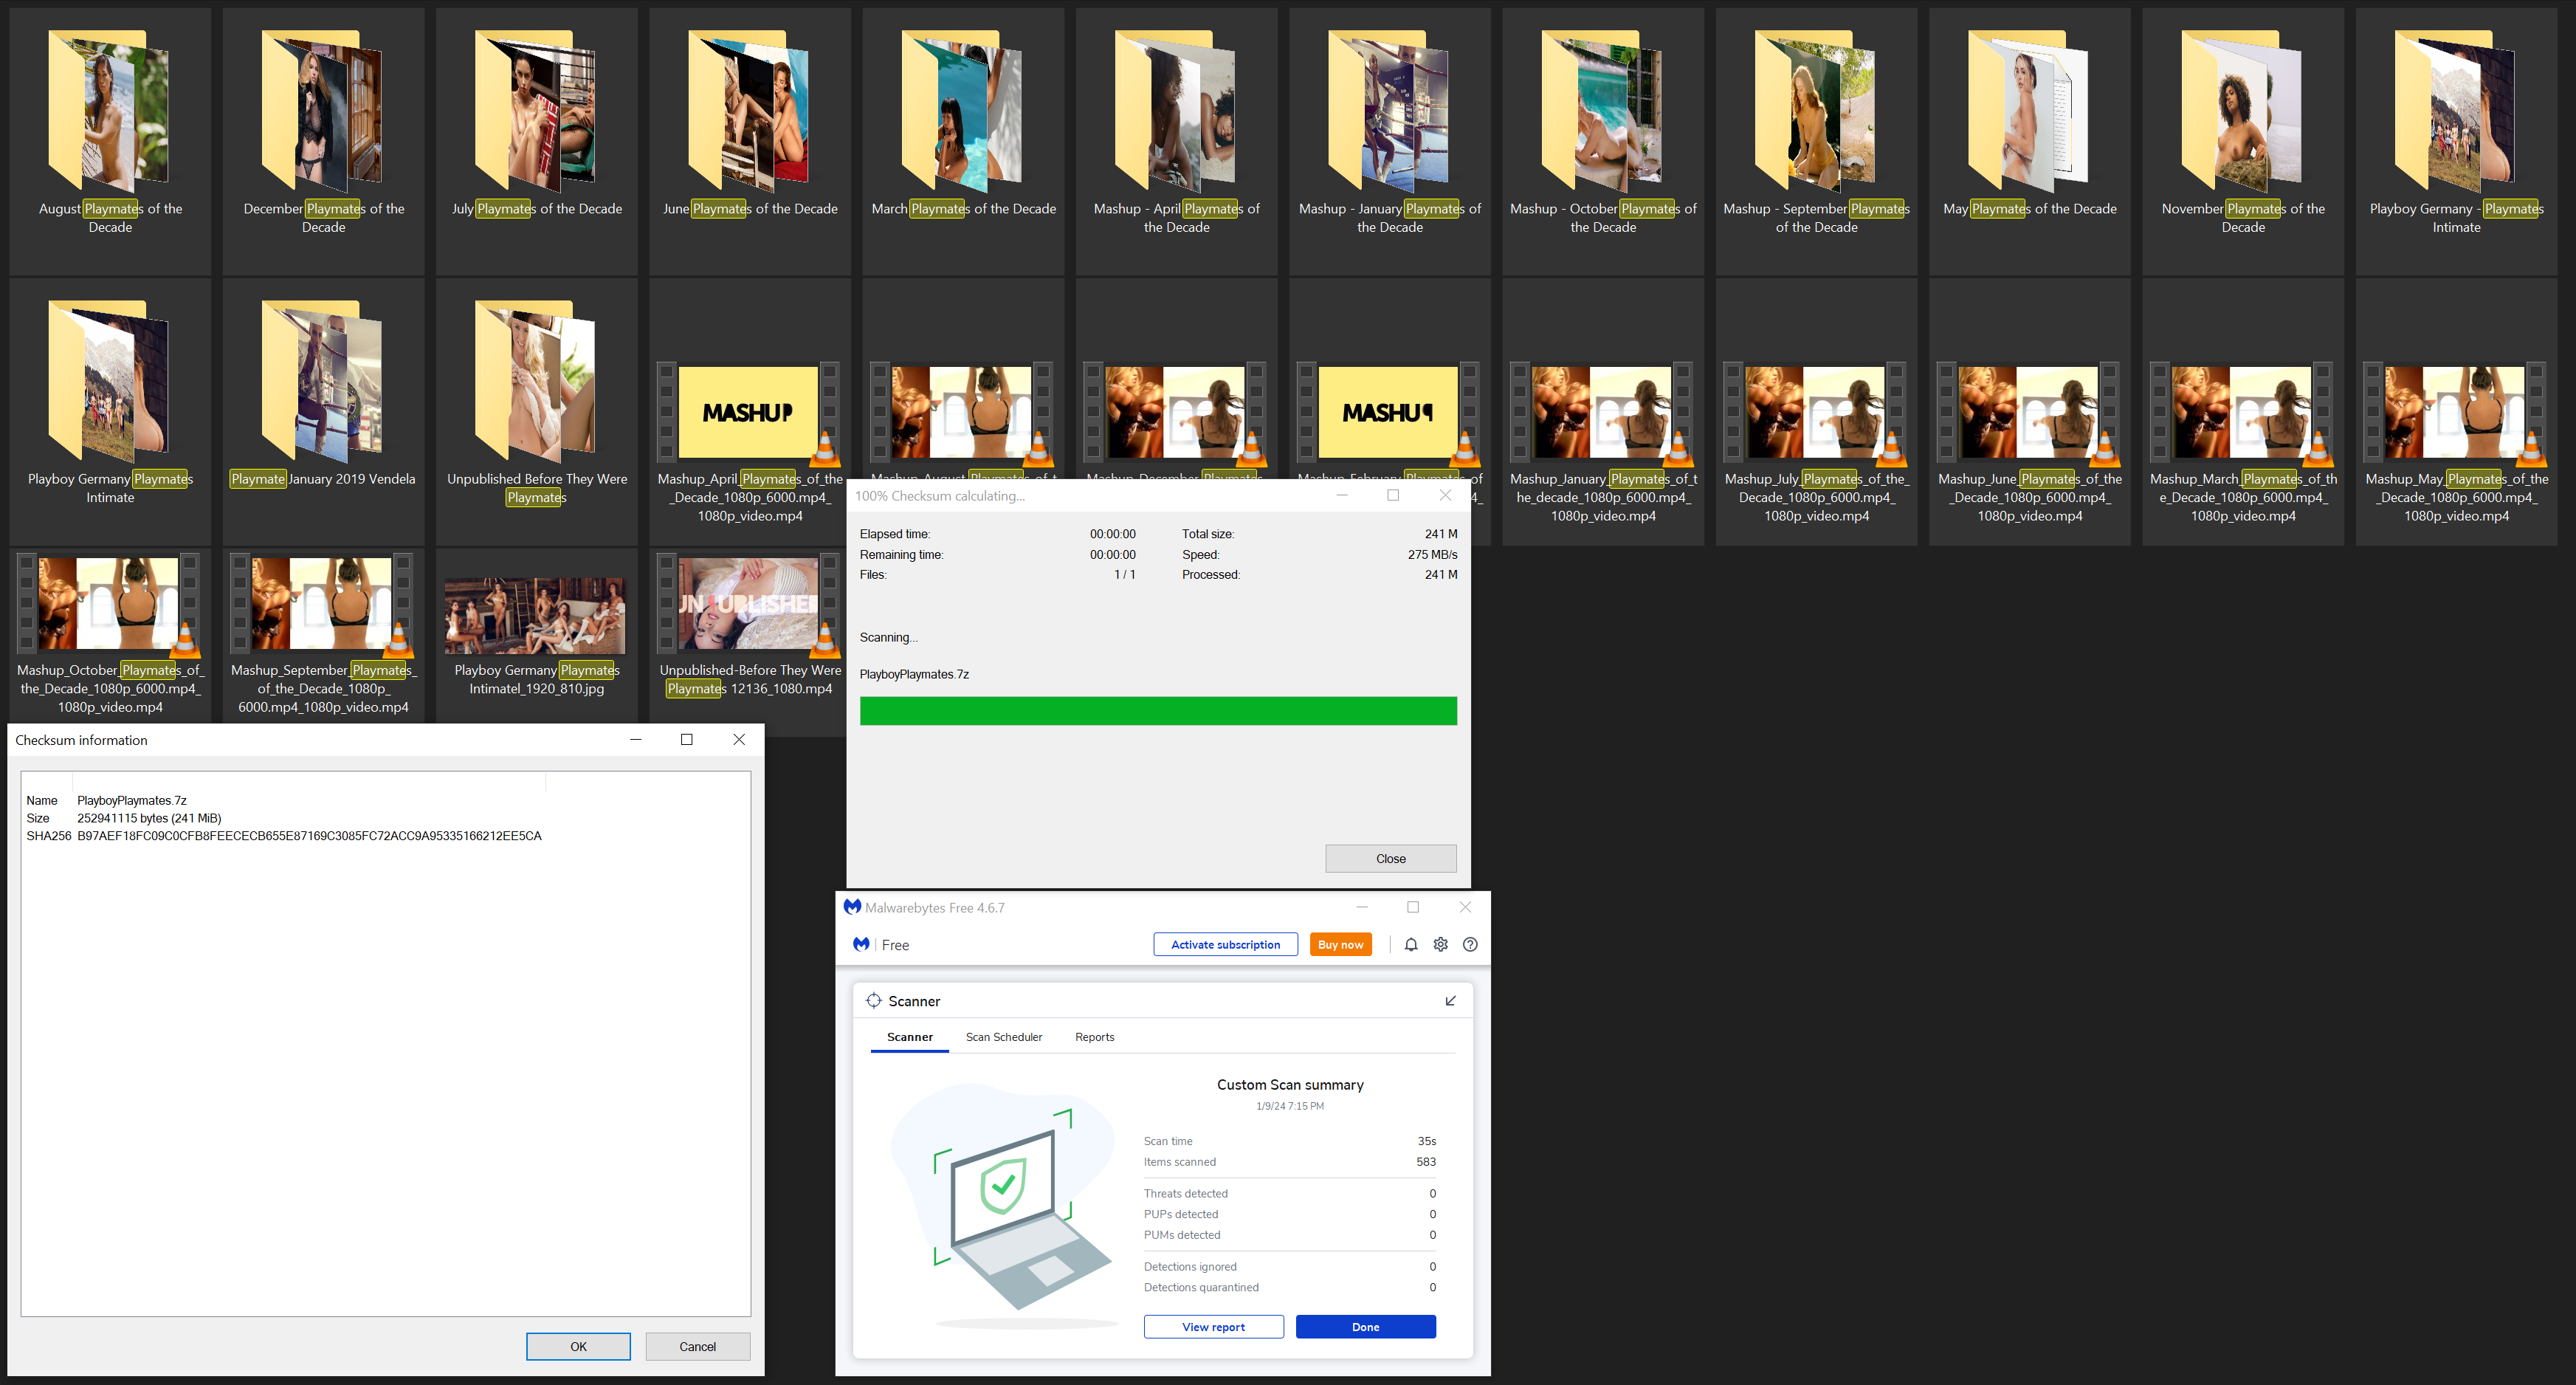
Task: Open the Mashup - October Playmates folder
Action: tap(1603, 140)
